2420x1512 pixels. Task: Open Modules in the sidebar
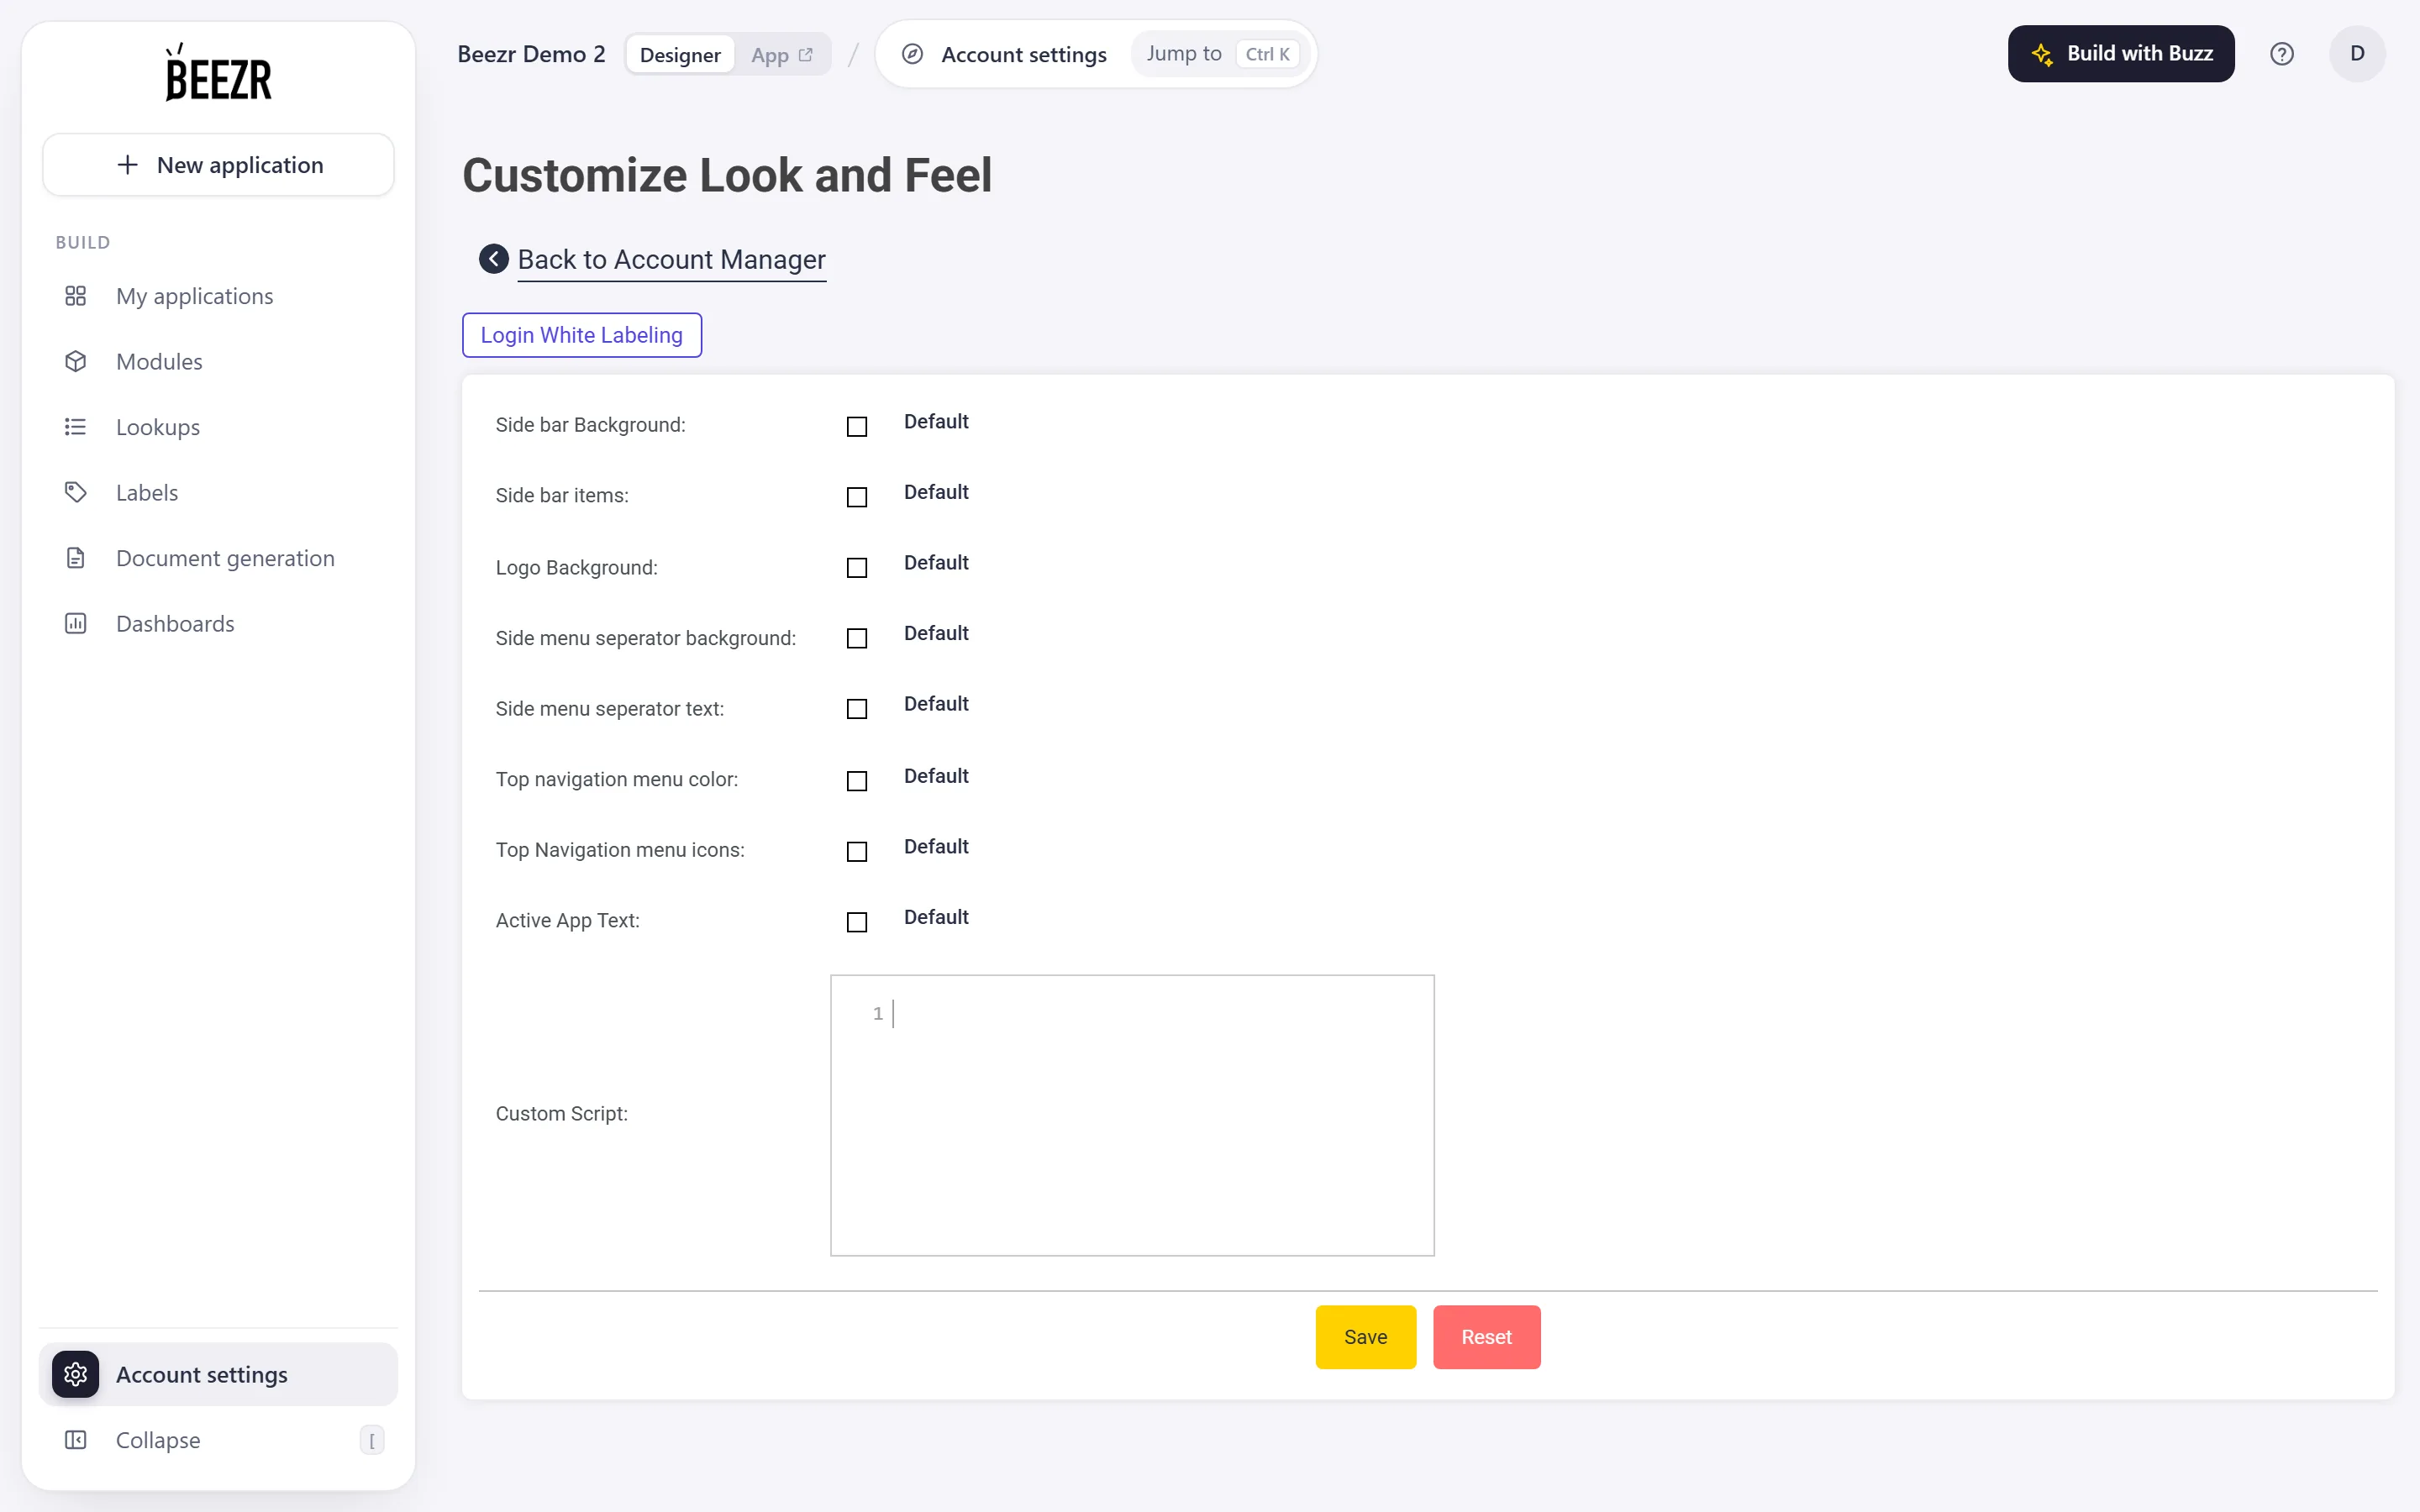[x=218, y=362]
